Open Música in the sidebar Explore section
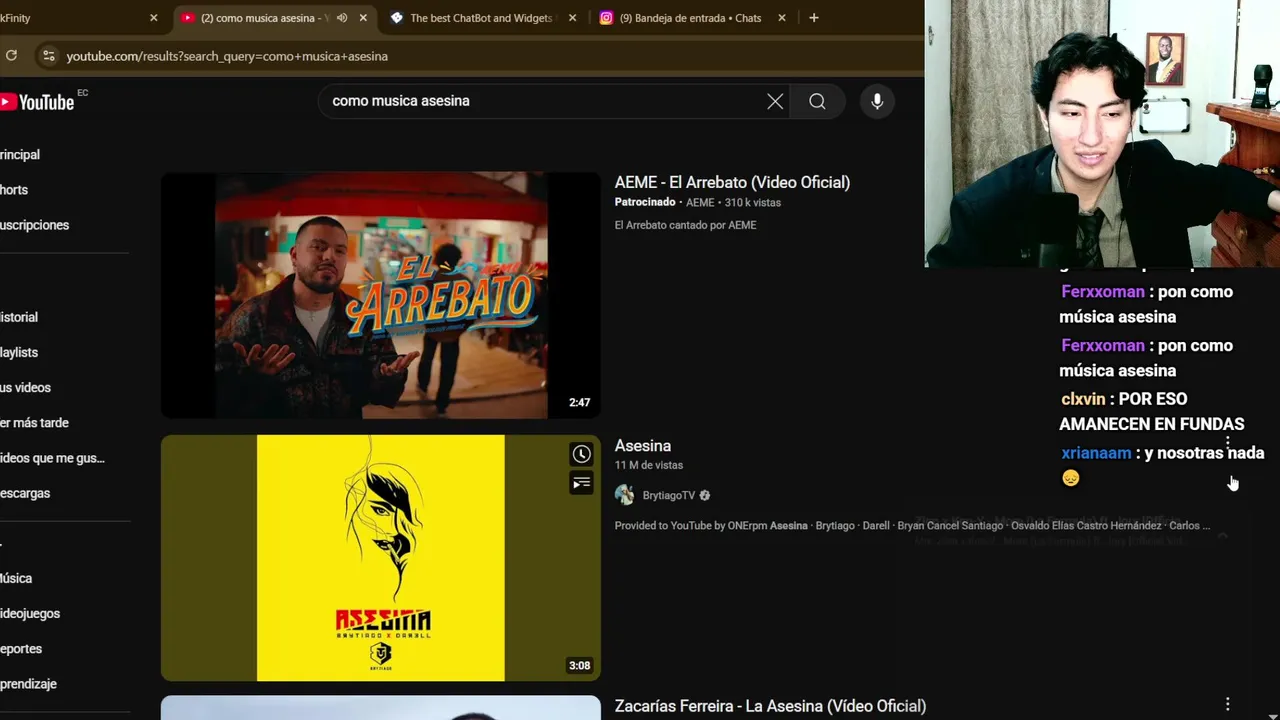Image resolution: width=1280 pixels, height=720 pixels. tap(16, 578)
